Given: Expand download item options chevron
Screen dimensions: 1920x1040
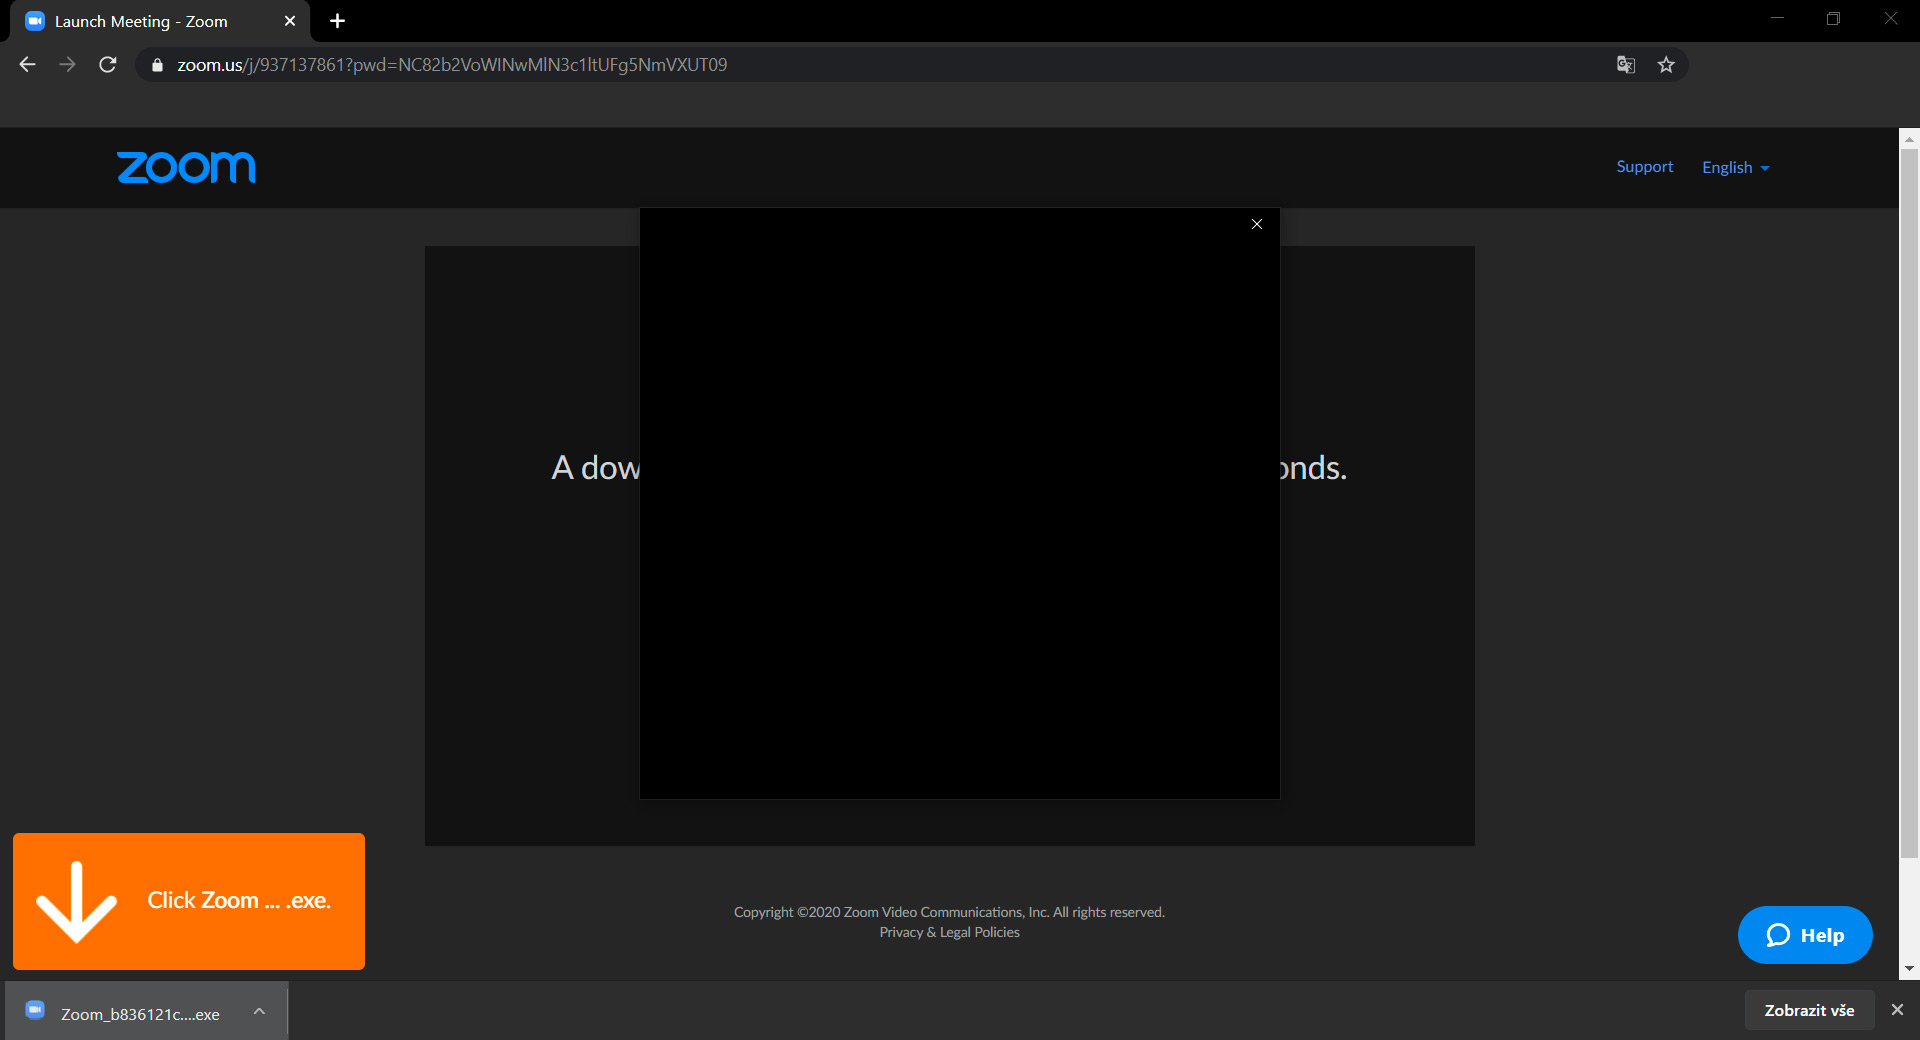Looking at the screenshot, I should coord(260,1012).
